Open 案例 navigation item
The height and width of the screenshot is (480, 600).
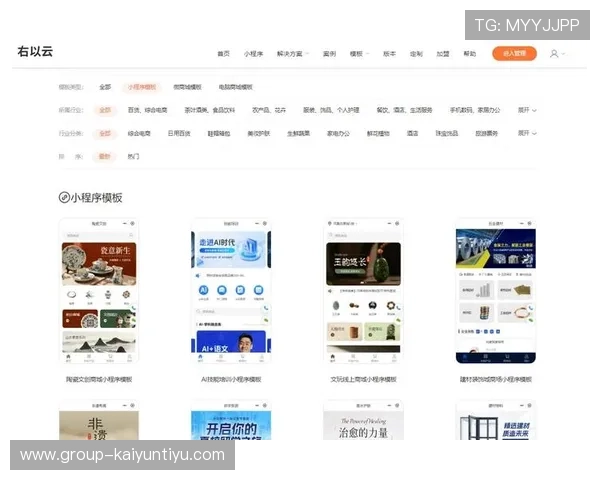(x=329, y=54)
